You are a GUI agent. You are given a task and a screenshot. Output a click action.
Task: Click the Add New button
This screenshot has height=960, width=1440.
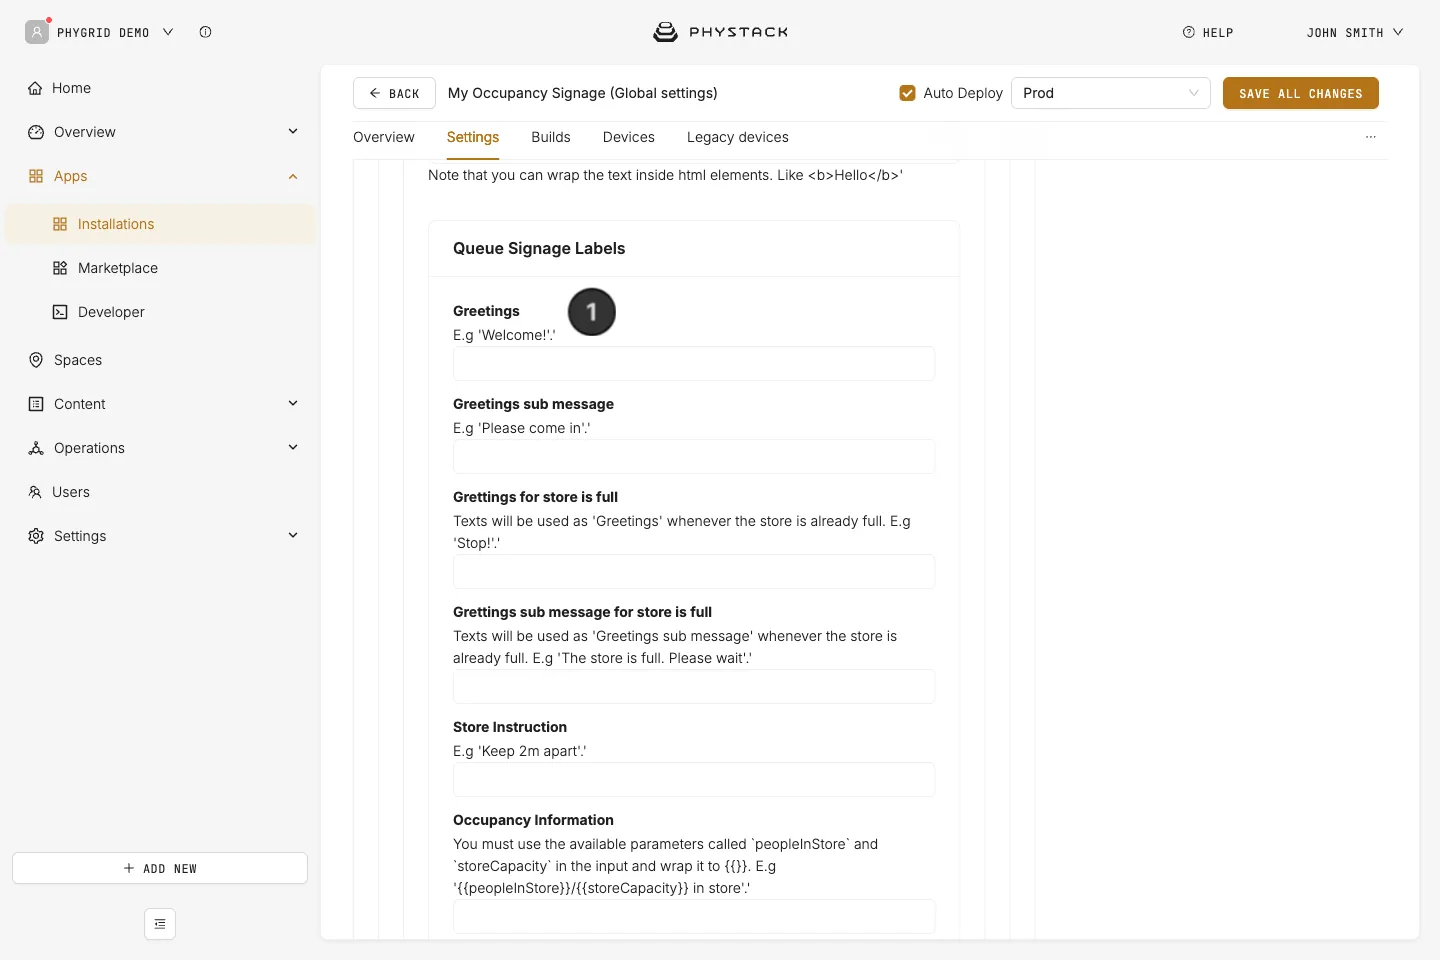pos(160,868)
